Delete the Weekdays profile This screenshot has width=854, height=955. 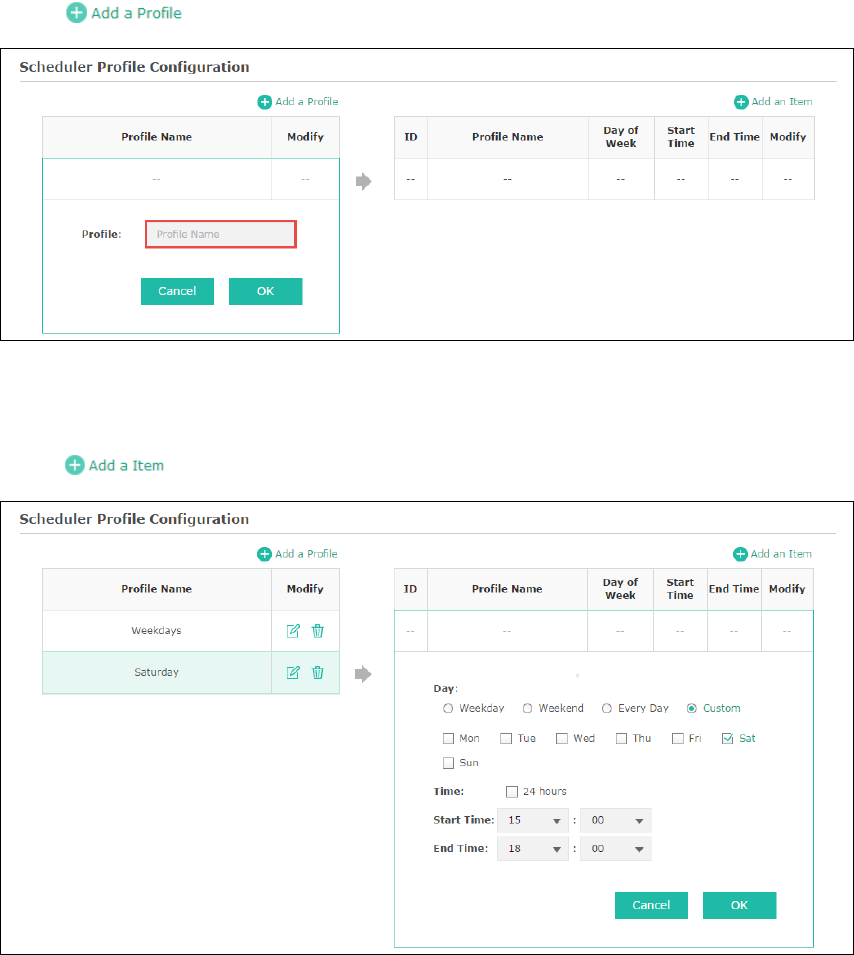click(x=317, y=631)
